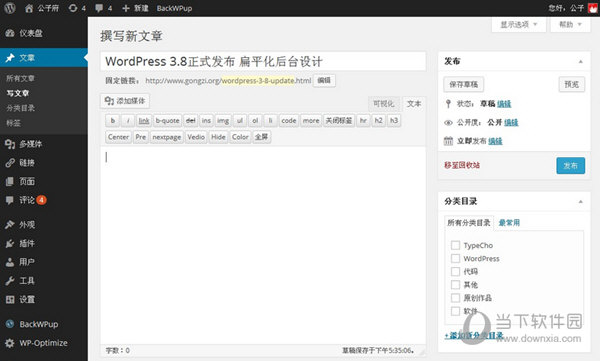Viewport: 600px width, 361px height.
Task: Select the 最常用 most used tab
Action: [x=509, y=223]
